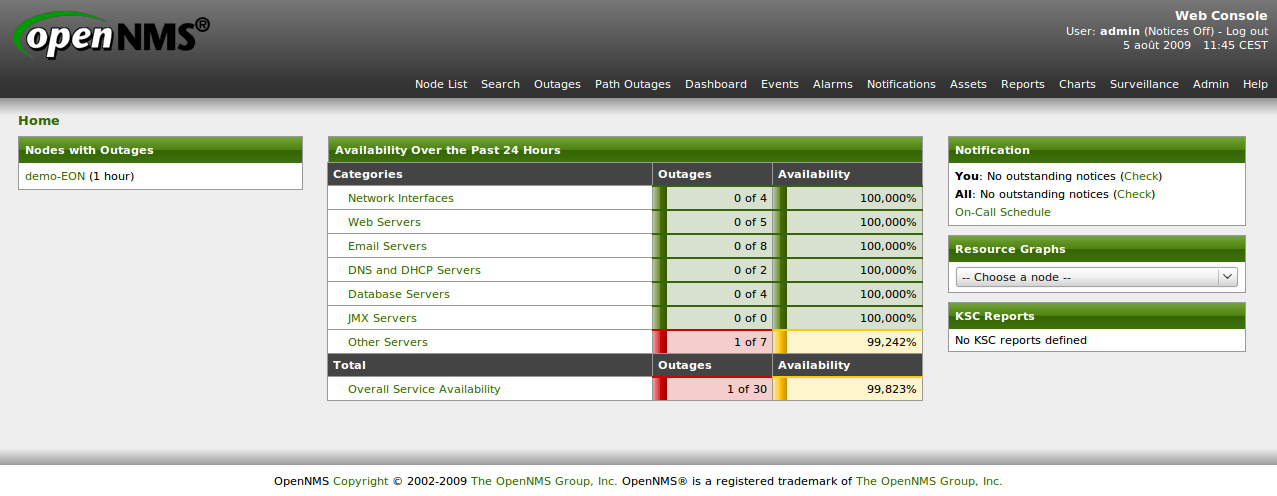Click the Home breadcrumb
The image size is (1277, 496).
[39, 121]
